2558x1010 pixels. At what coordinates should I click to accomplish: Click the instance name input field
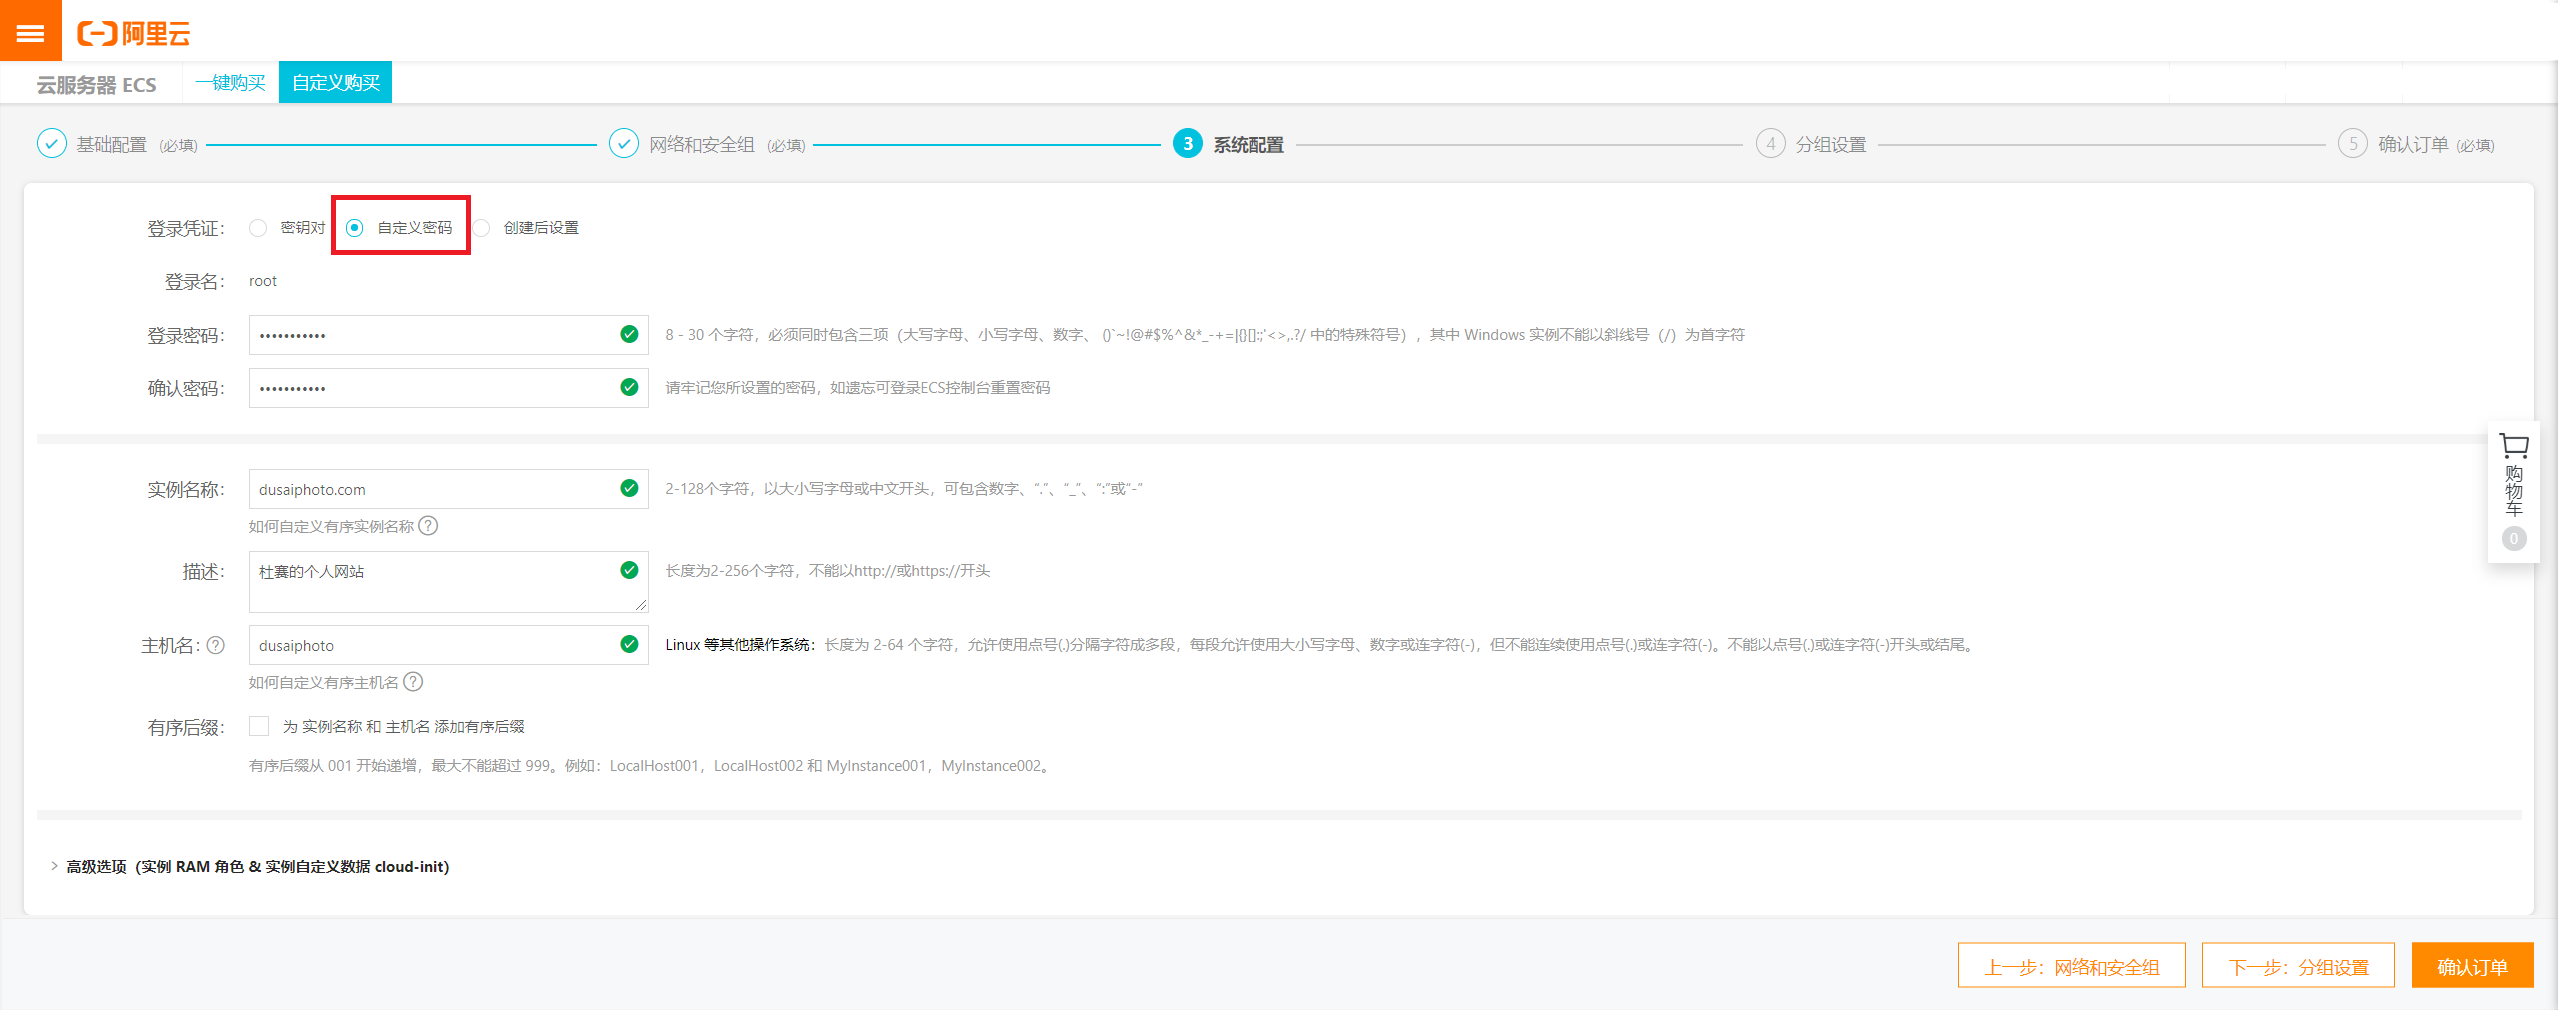point(430,489)
